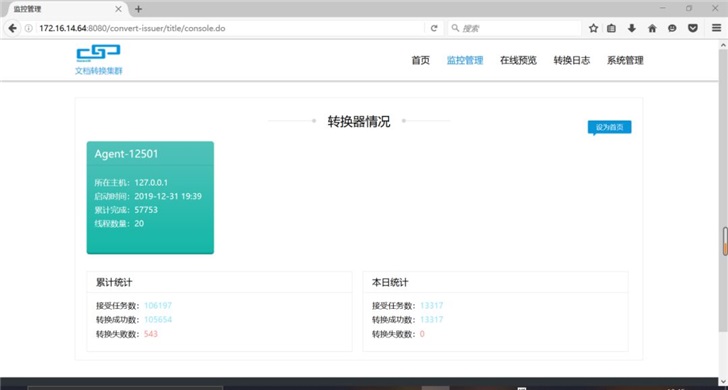Go back with the browser back arrow
Viewport: 728px width, 390px height.
click(12, 28)
